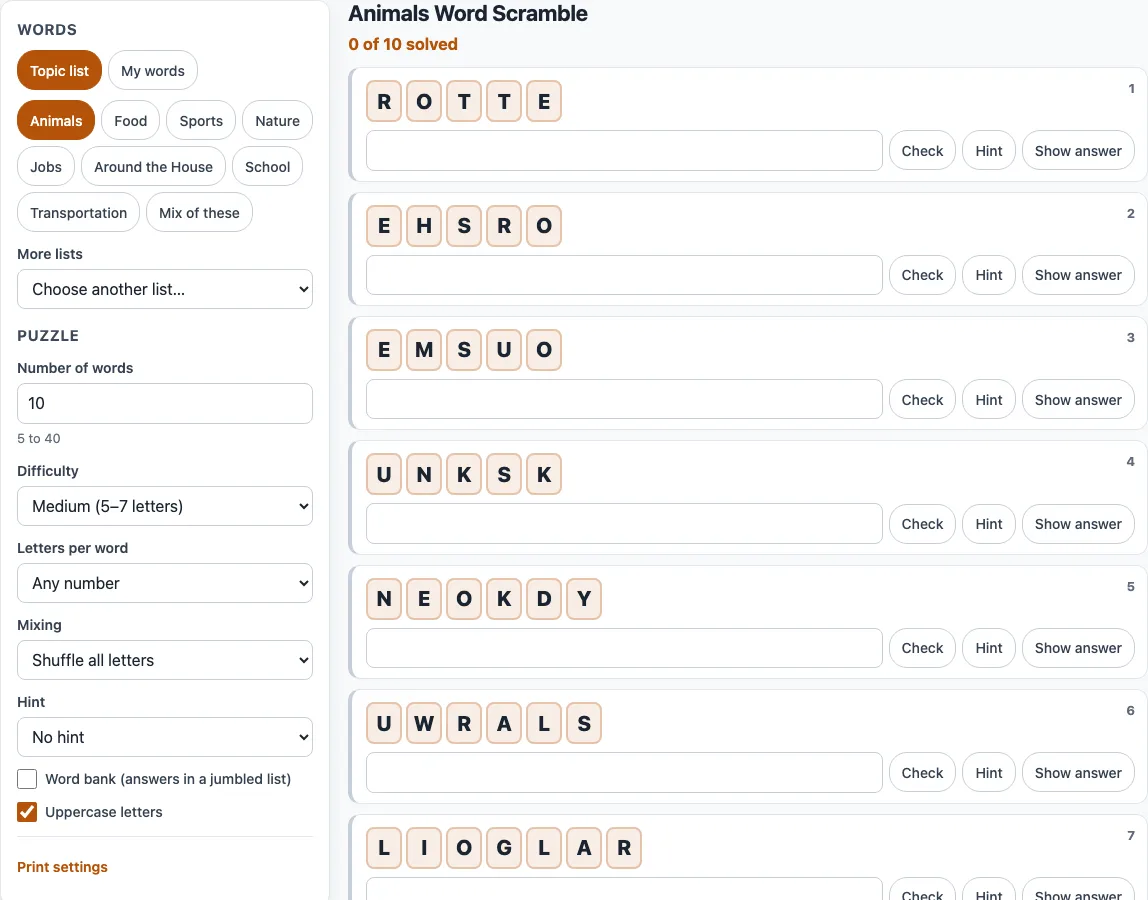Check the answer for puzzle ROTTE

click(x=922, y=151)
